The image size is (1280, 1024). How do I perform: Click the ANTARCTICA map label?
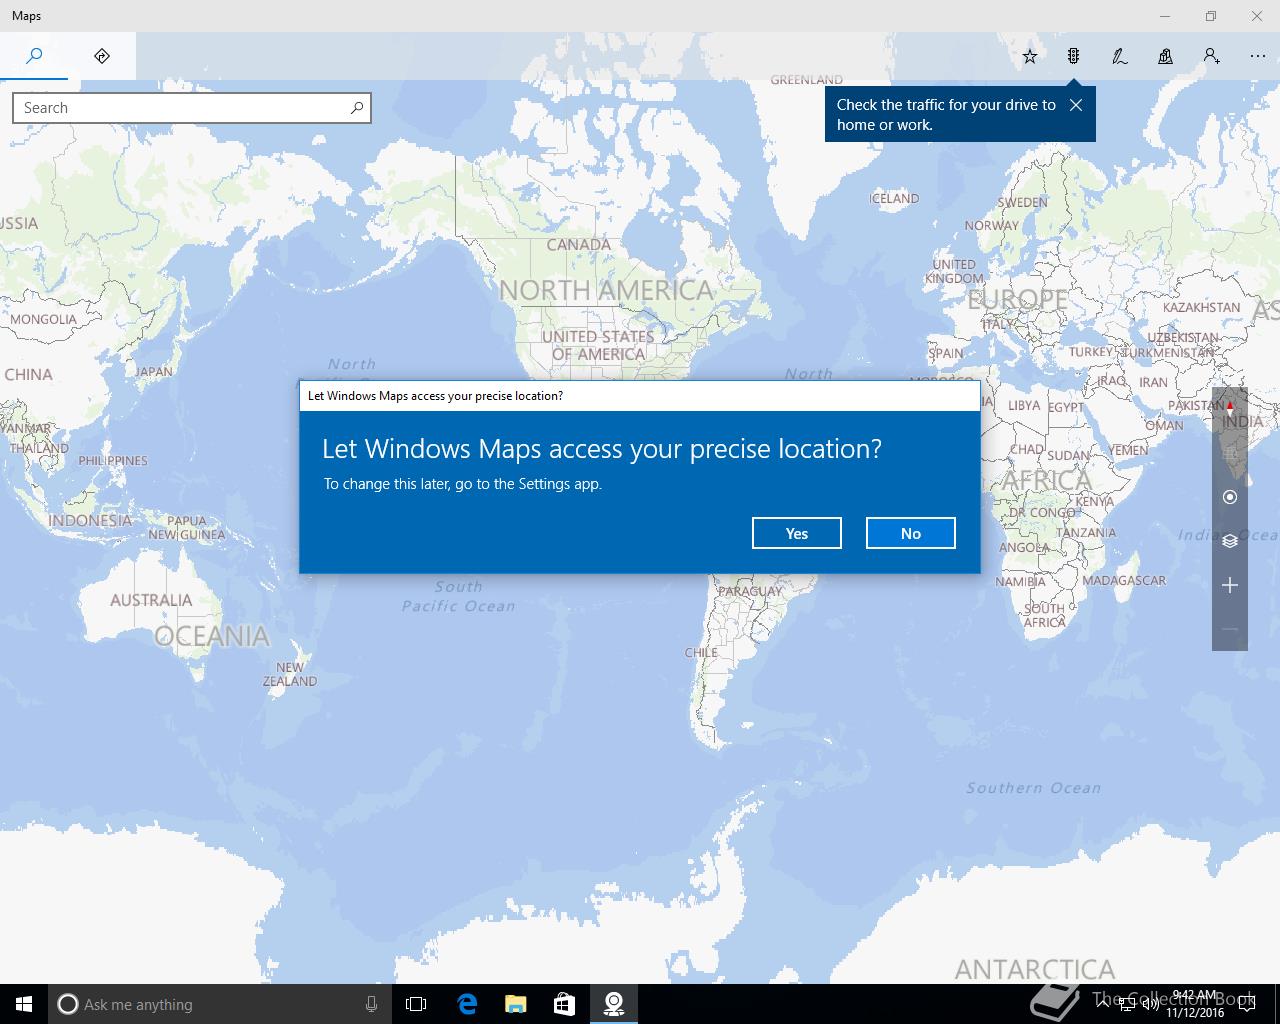[1035, 969]
